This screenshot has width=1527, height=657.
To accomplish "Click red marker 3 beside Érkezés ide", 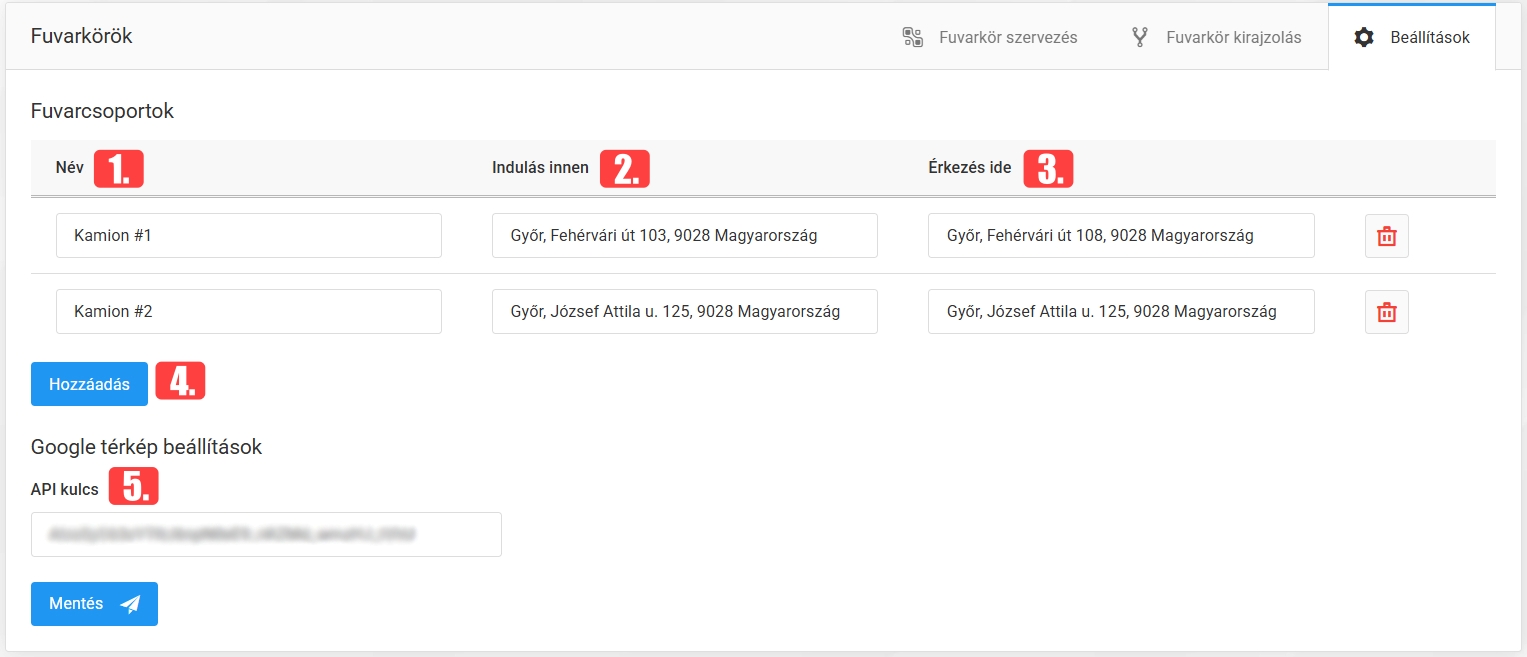I will click(x=1047, y=169).
